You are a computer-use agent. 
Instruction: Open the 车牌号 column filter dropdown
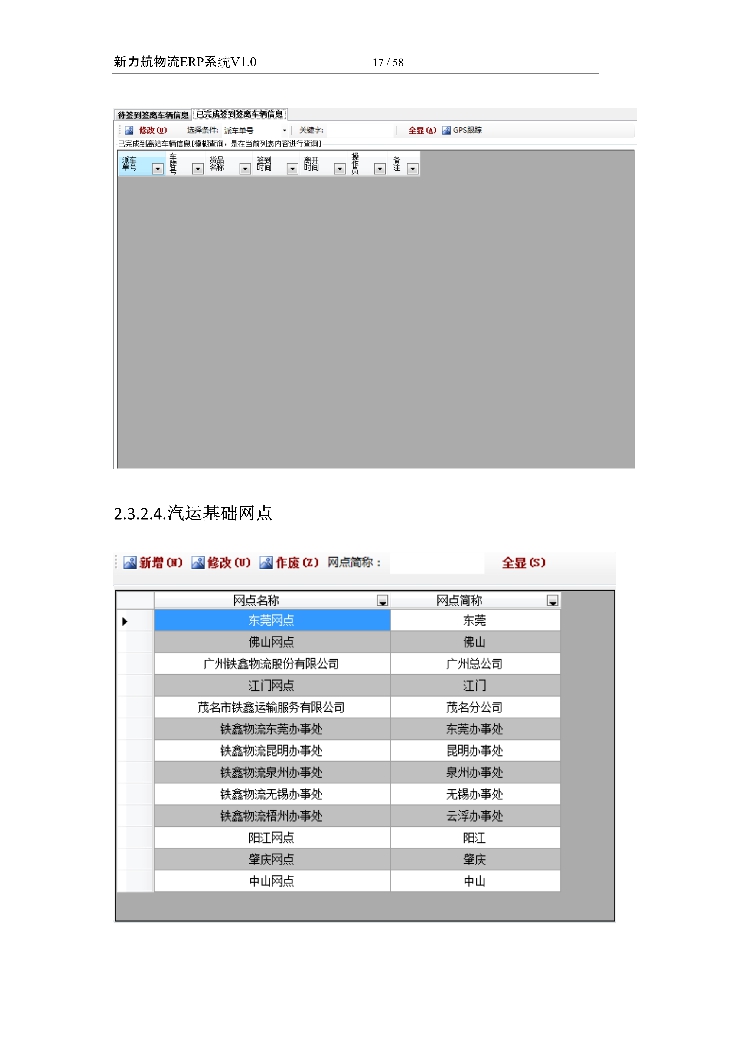[197, 169]
